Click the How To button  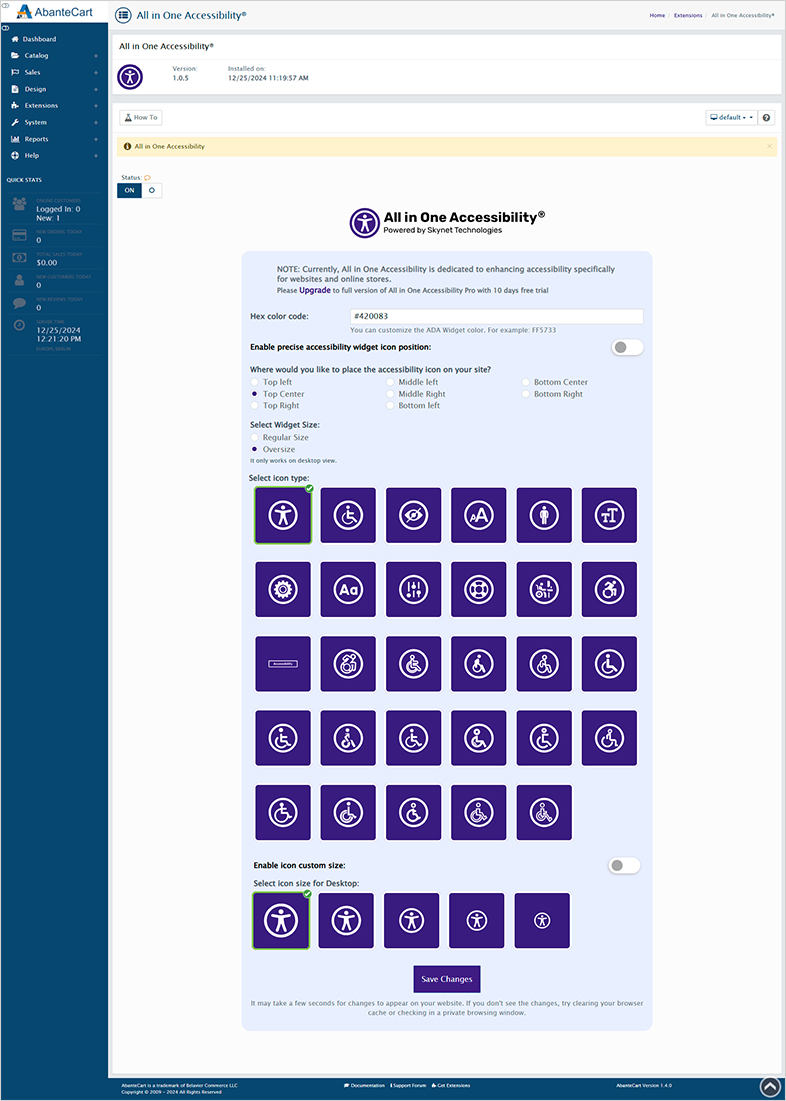point(140,117)
